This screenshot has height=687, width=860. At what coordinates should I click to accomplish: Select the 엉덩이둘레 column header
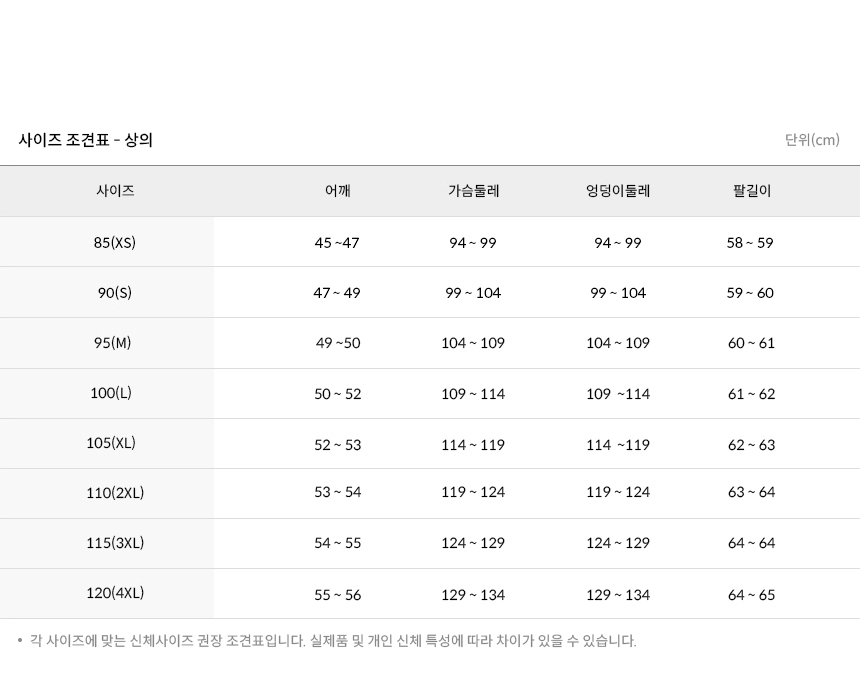617,190
